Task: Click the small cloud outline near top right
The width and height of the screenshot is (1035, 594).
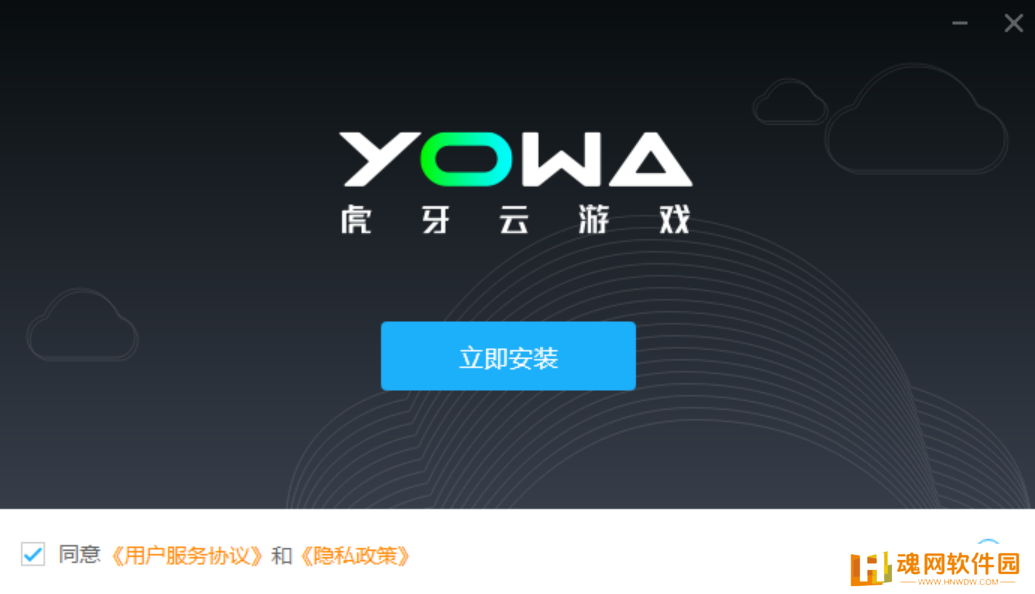Action: point(790,101)
